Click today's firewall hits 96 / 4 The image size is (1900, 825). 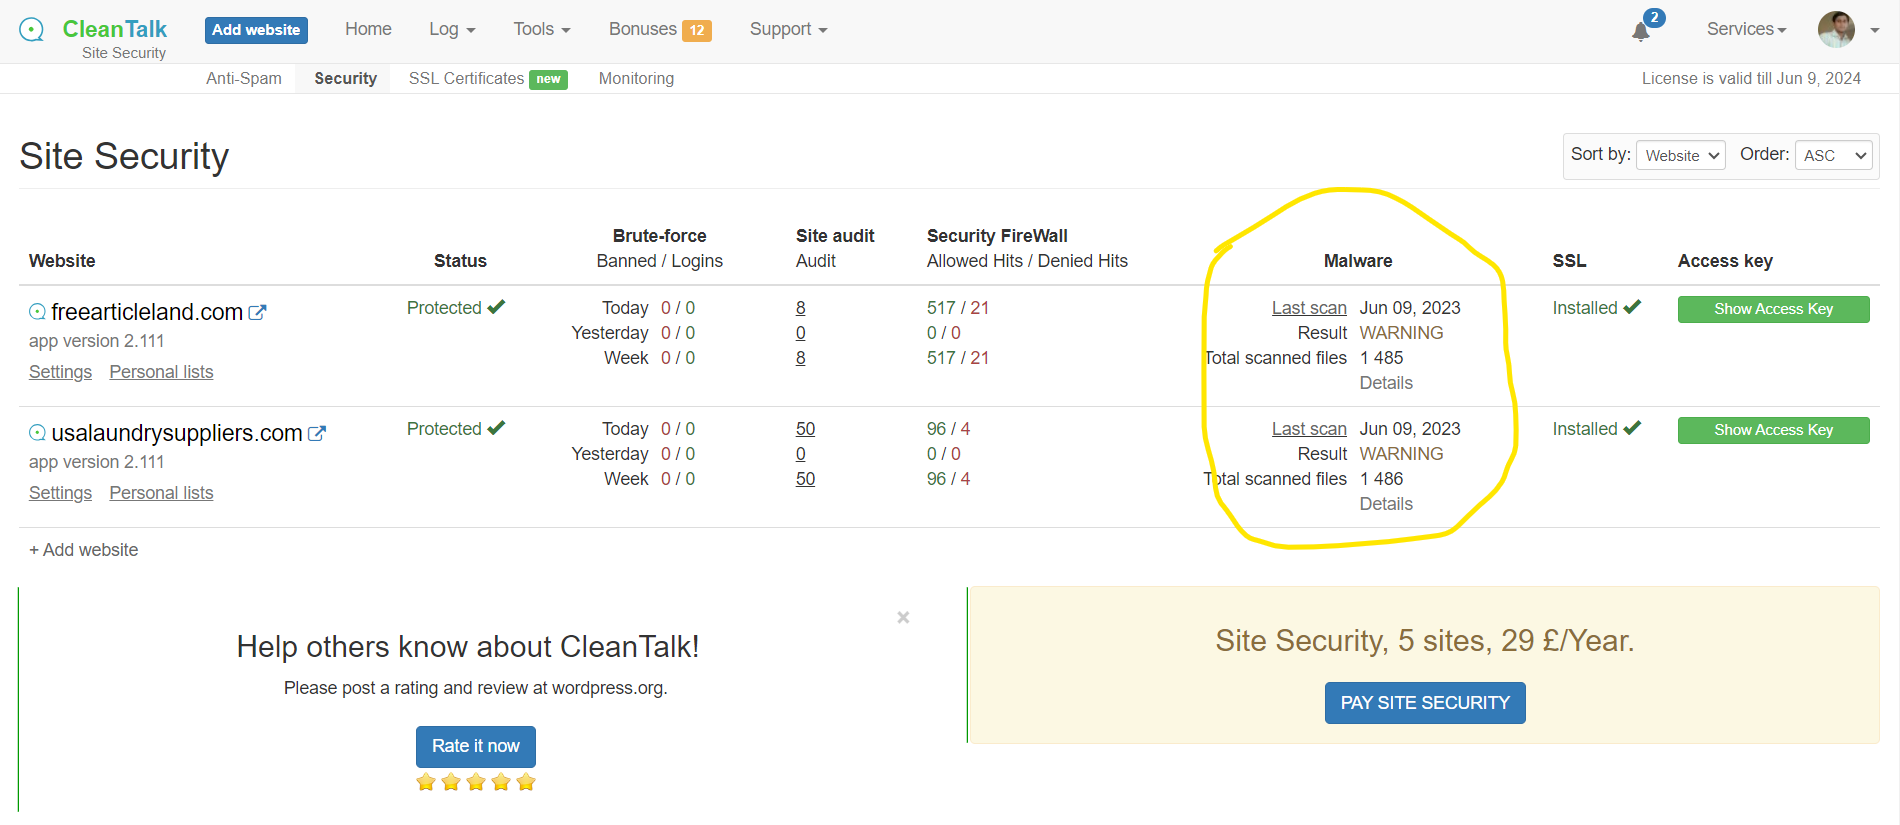[949, 429]
